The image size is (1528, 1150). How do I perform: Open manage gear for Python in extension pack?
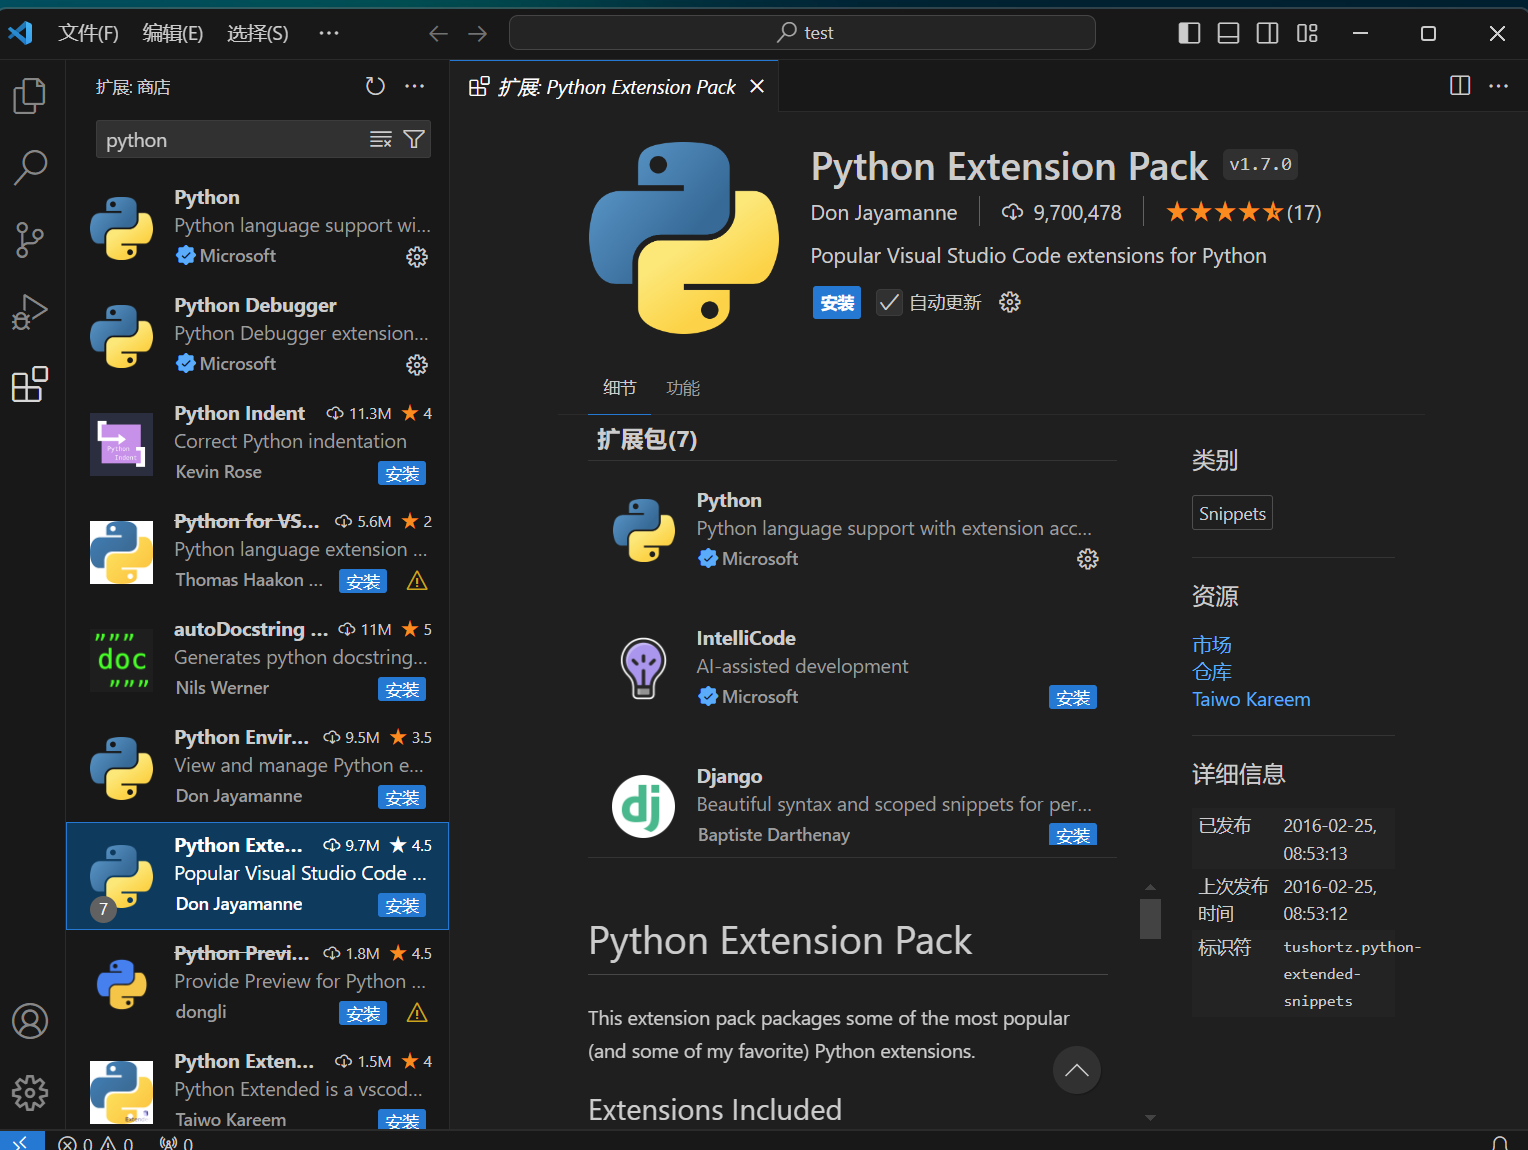click(x=1088, y=559)
